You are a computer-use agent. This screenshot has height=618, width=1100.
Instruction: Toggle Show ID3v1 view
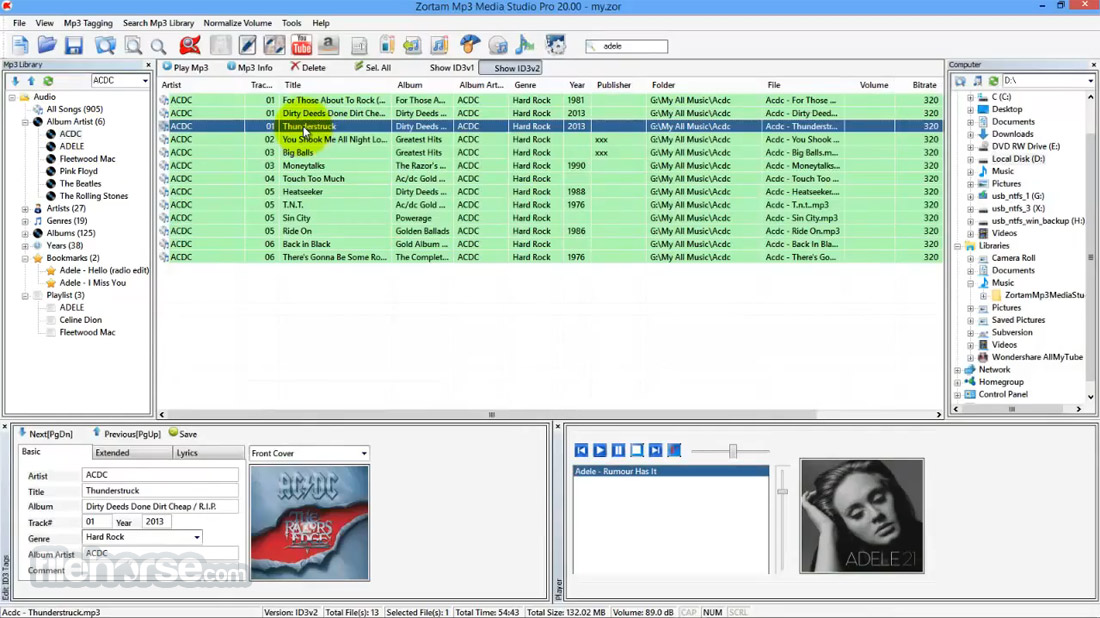(x=452, y=68)
